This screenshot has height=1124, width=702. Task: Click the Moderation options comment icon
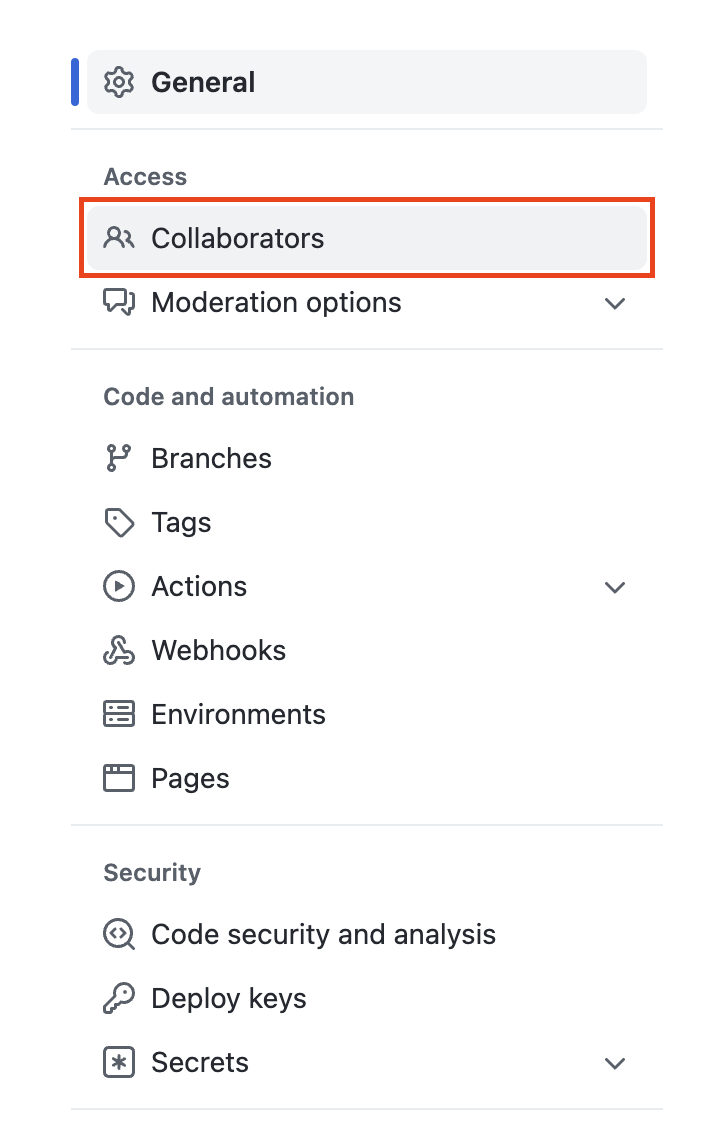click(x=118, y=302)
